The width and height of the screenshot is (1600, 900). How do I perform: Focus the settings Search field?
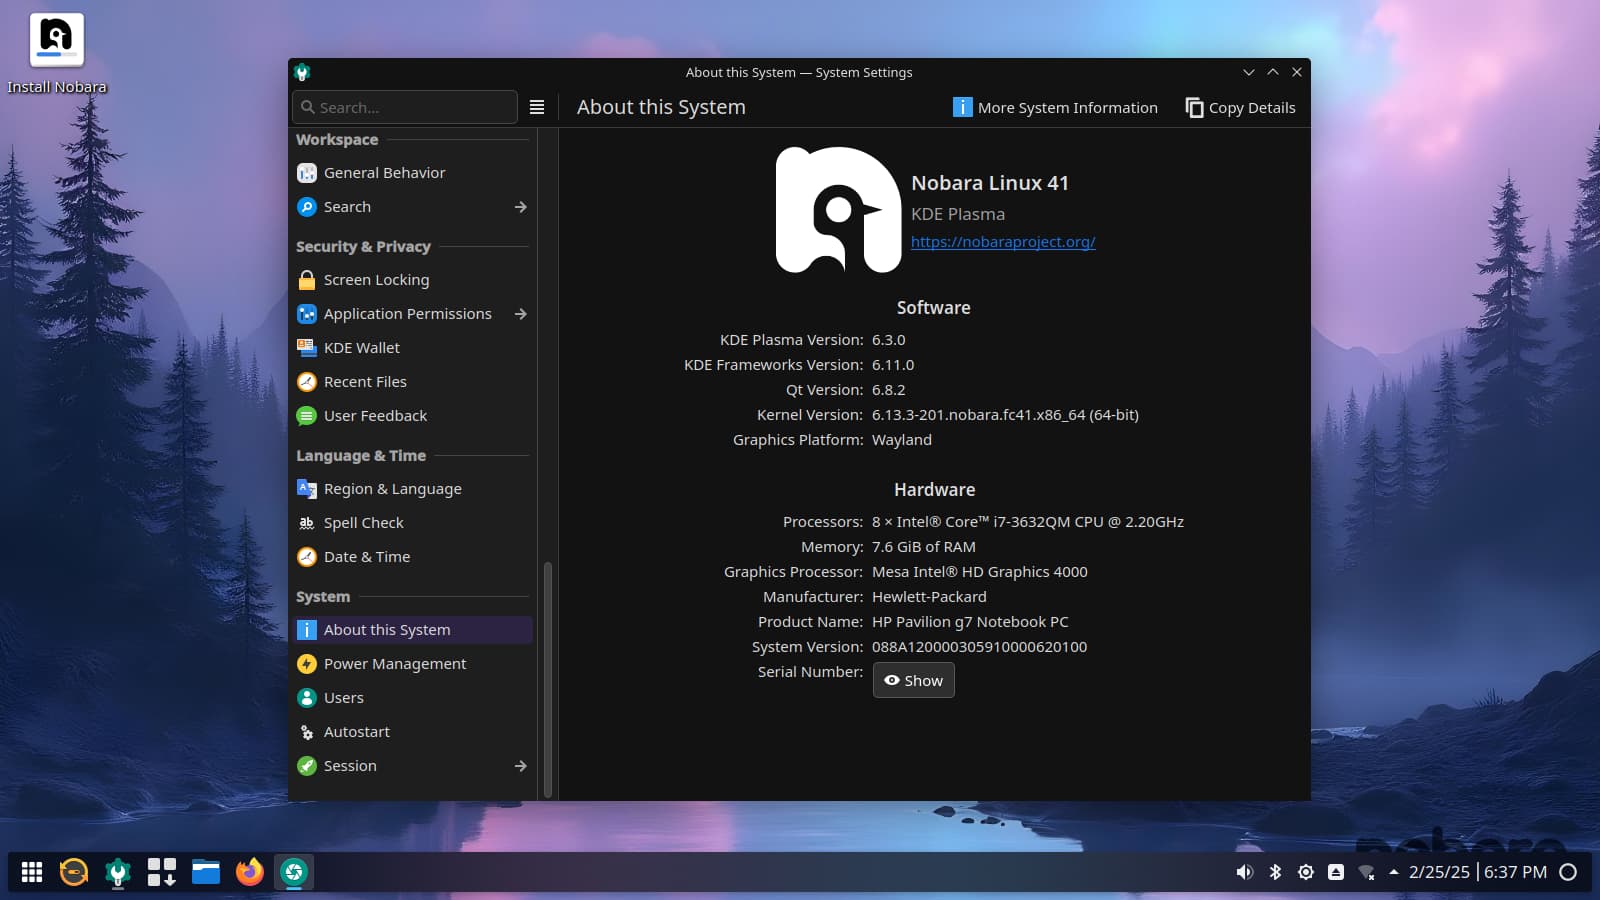point(405,107)
